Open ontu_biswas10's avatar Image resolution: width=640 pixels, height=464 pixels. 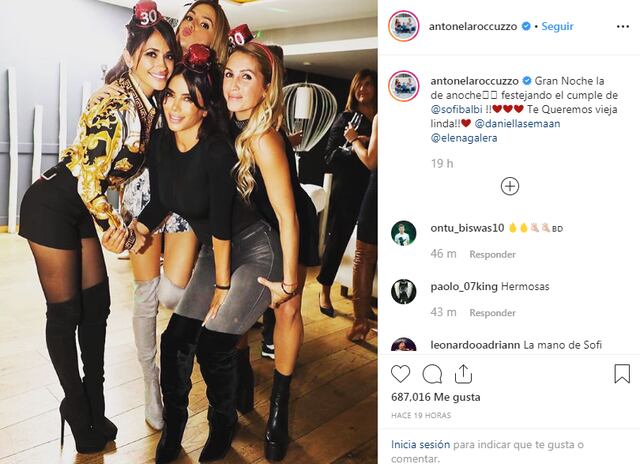[403, 233]
